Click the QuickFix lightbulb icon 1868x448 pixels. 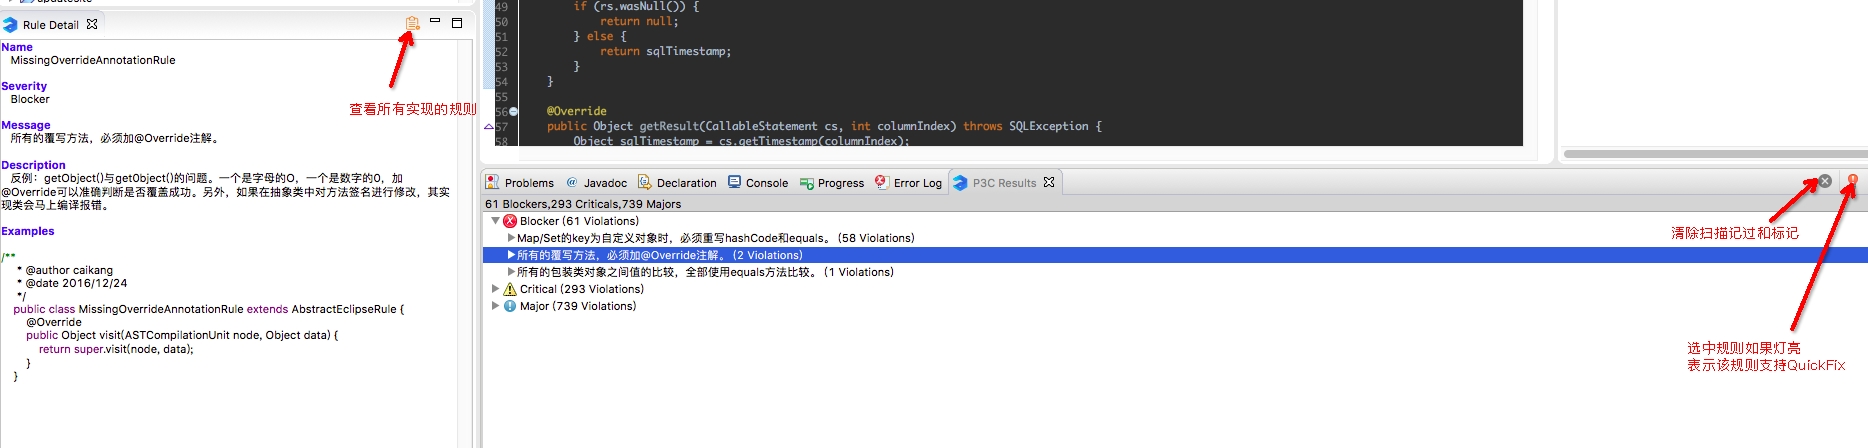pyautogui.click(x=1852, y=181)
